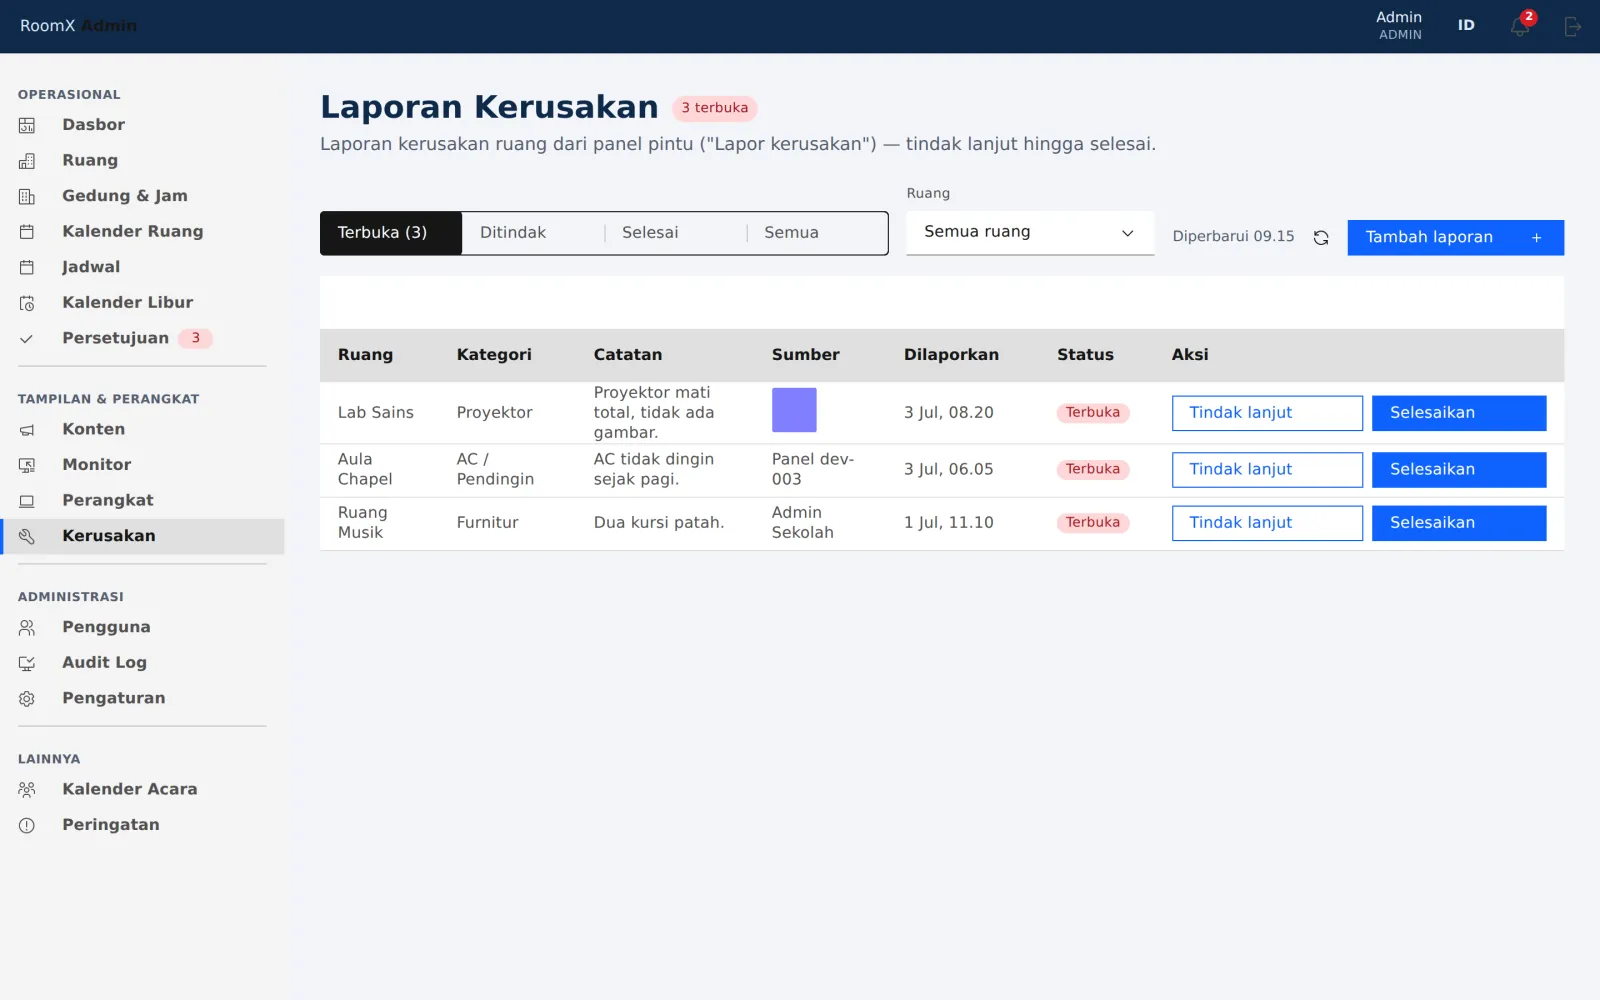1600x1000 pixels.
Task: Click the Ruang building icon
Action: [x=27, y=161]
